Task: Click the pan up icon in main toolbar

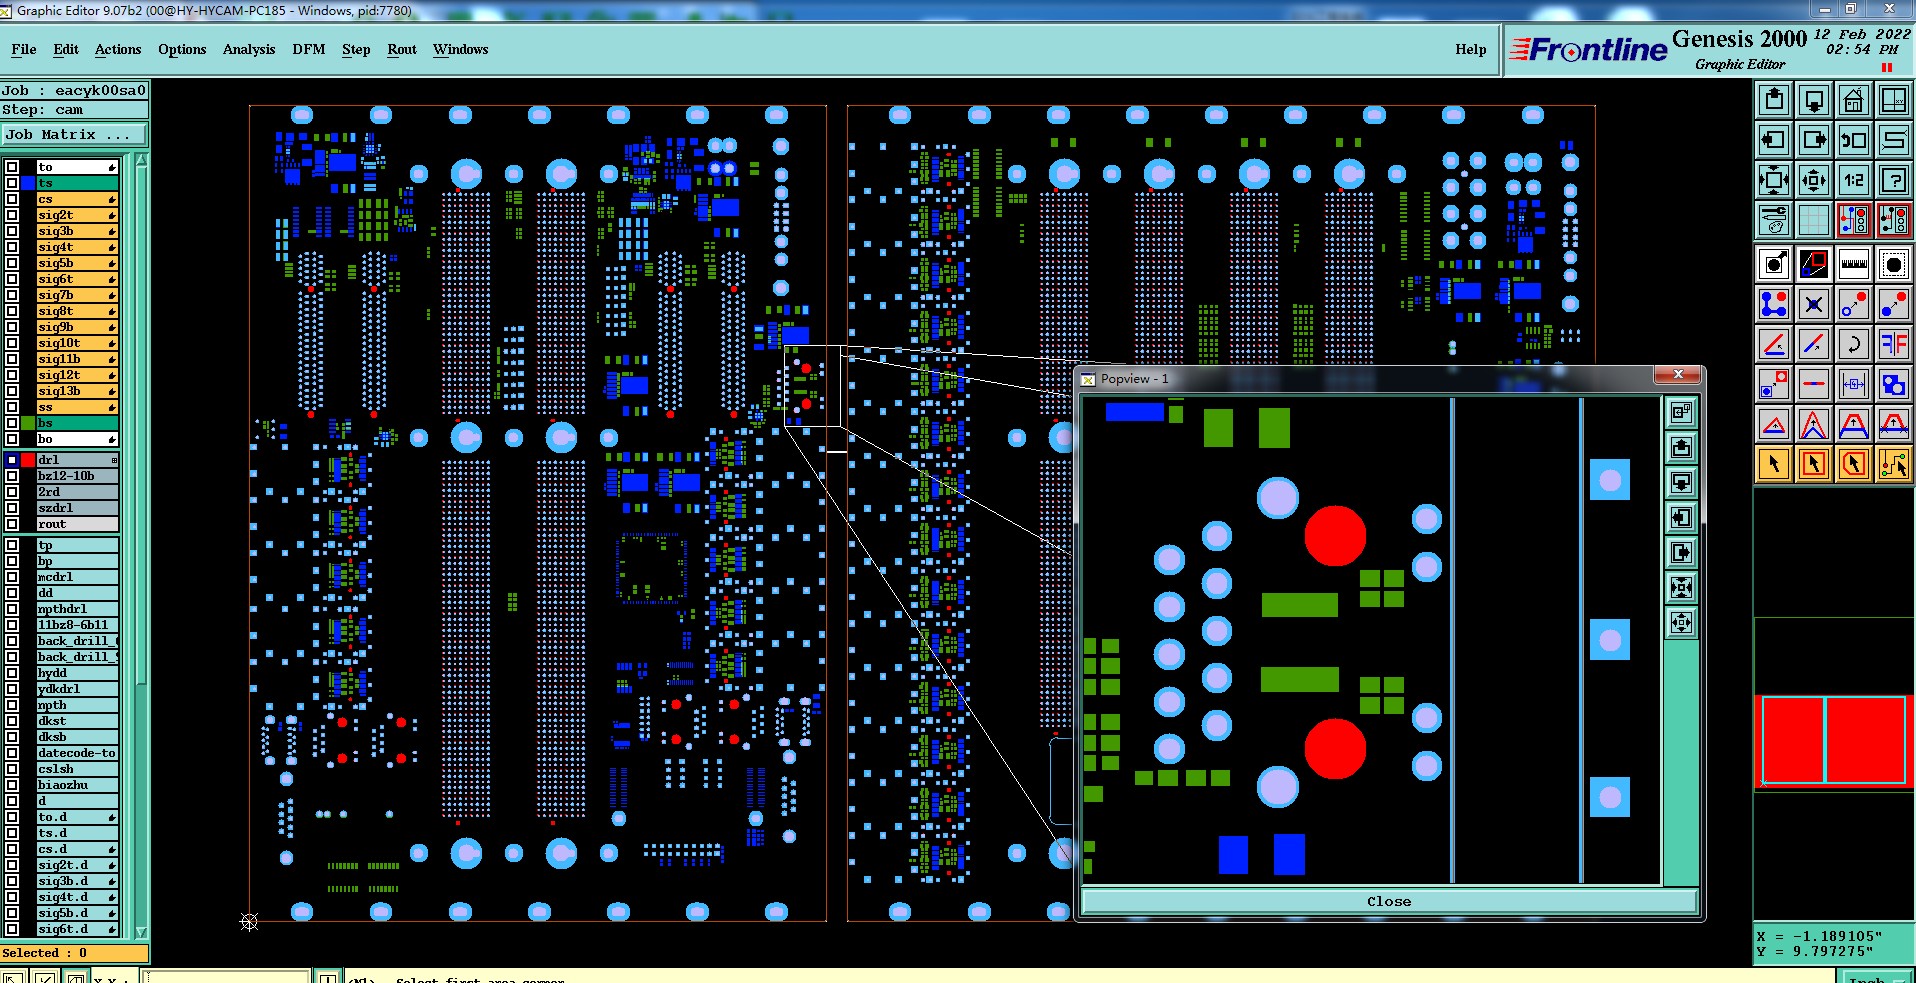Action: coord(1774,100)
